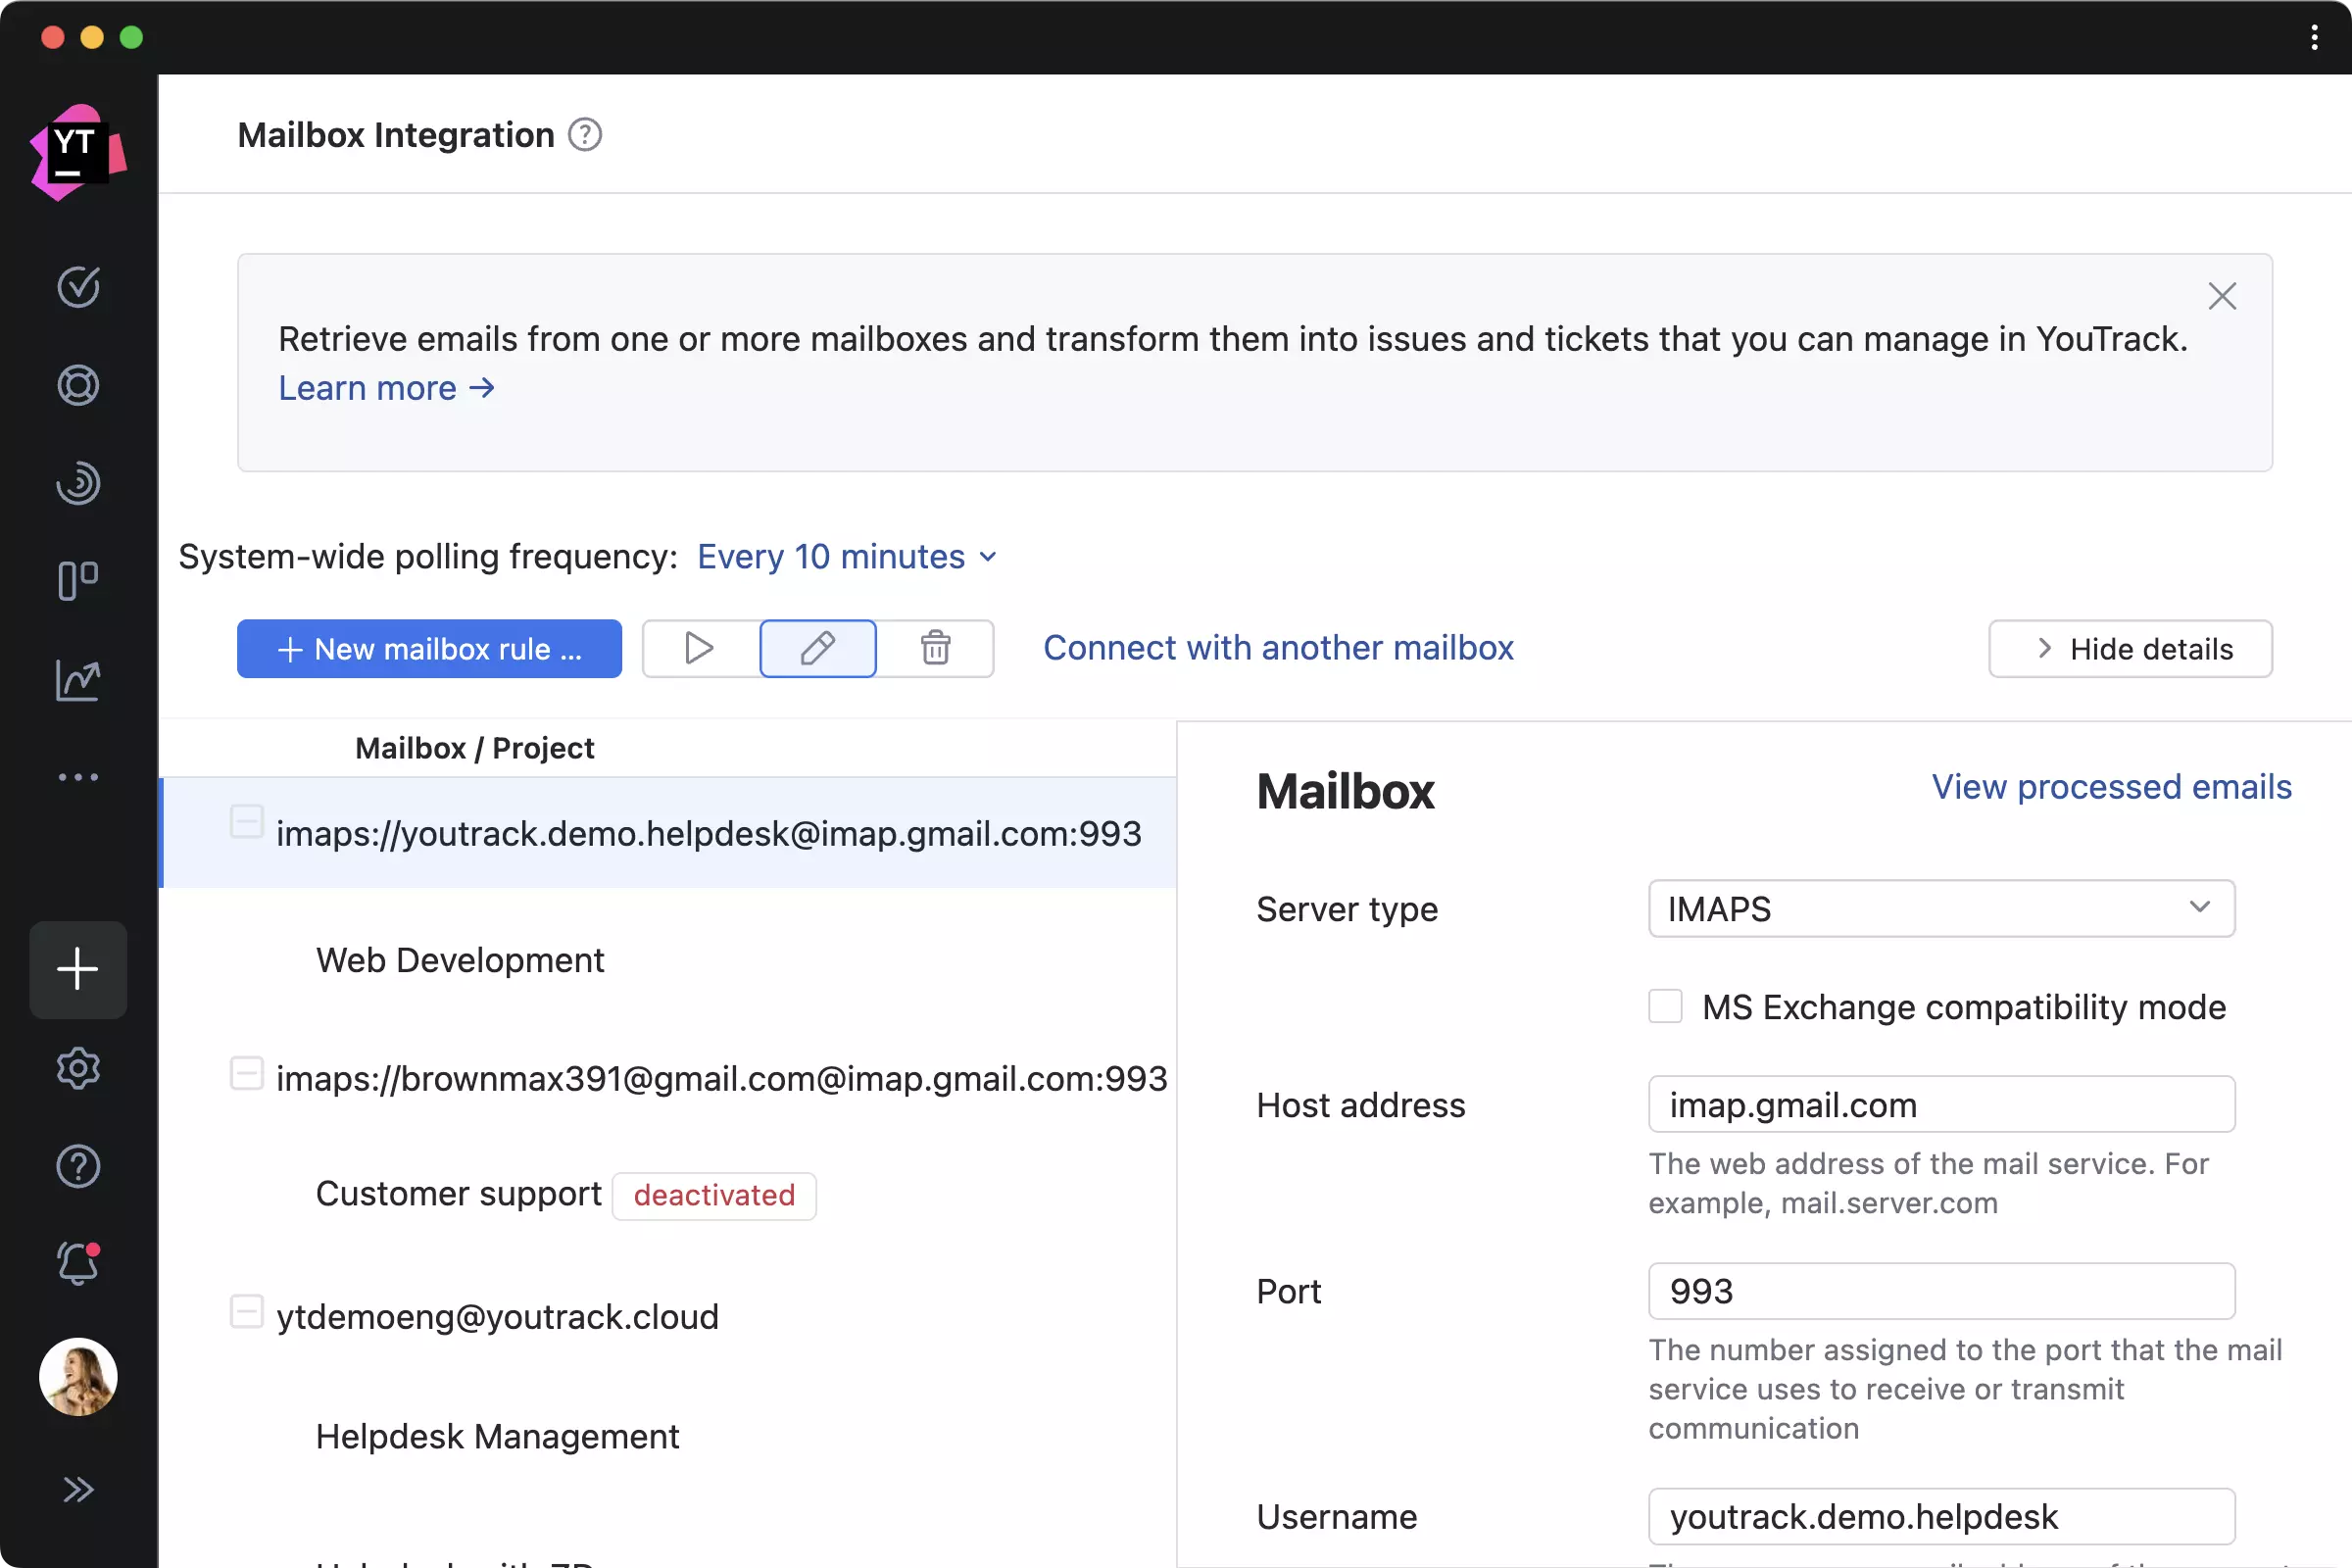
Task: Click the trash delete mailbox icon
Action: click(x=935, y=649)
